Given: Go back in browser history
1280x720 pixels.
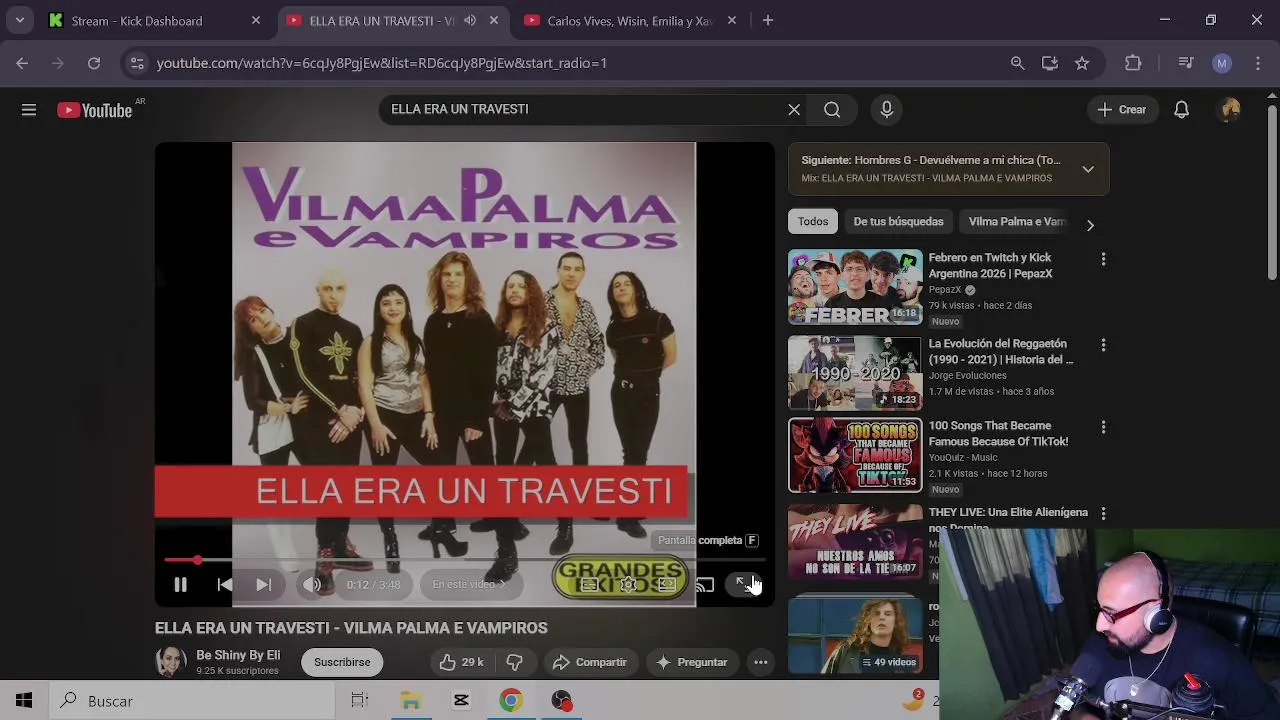Looking at the screenshot, I should pyautogui.click(x=22, y=63).
